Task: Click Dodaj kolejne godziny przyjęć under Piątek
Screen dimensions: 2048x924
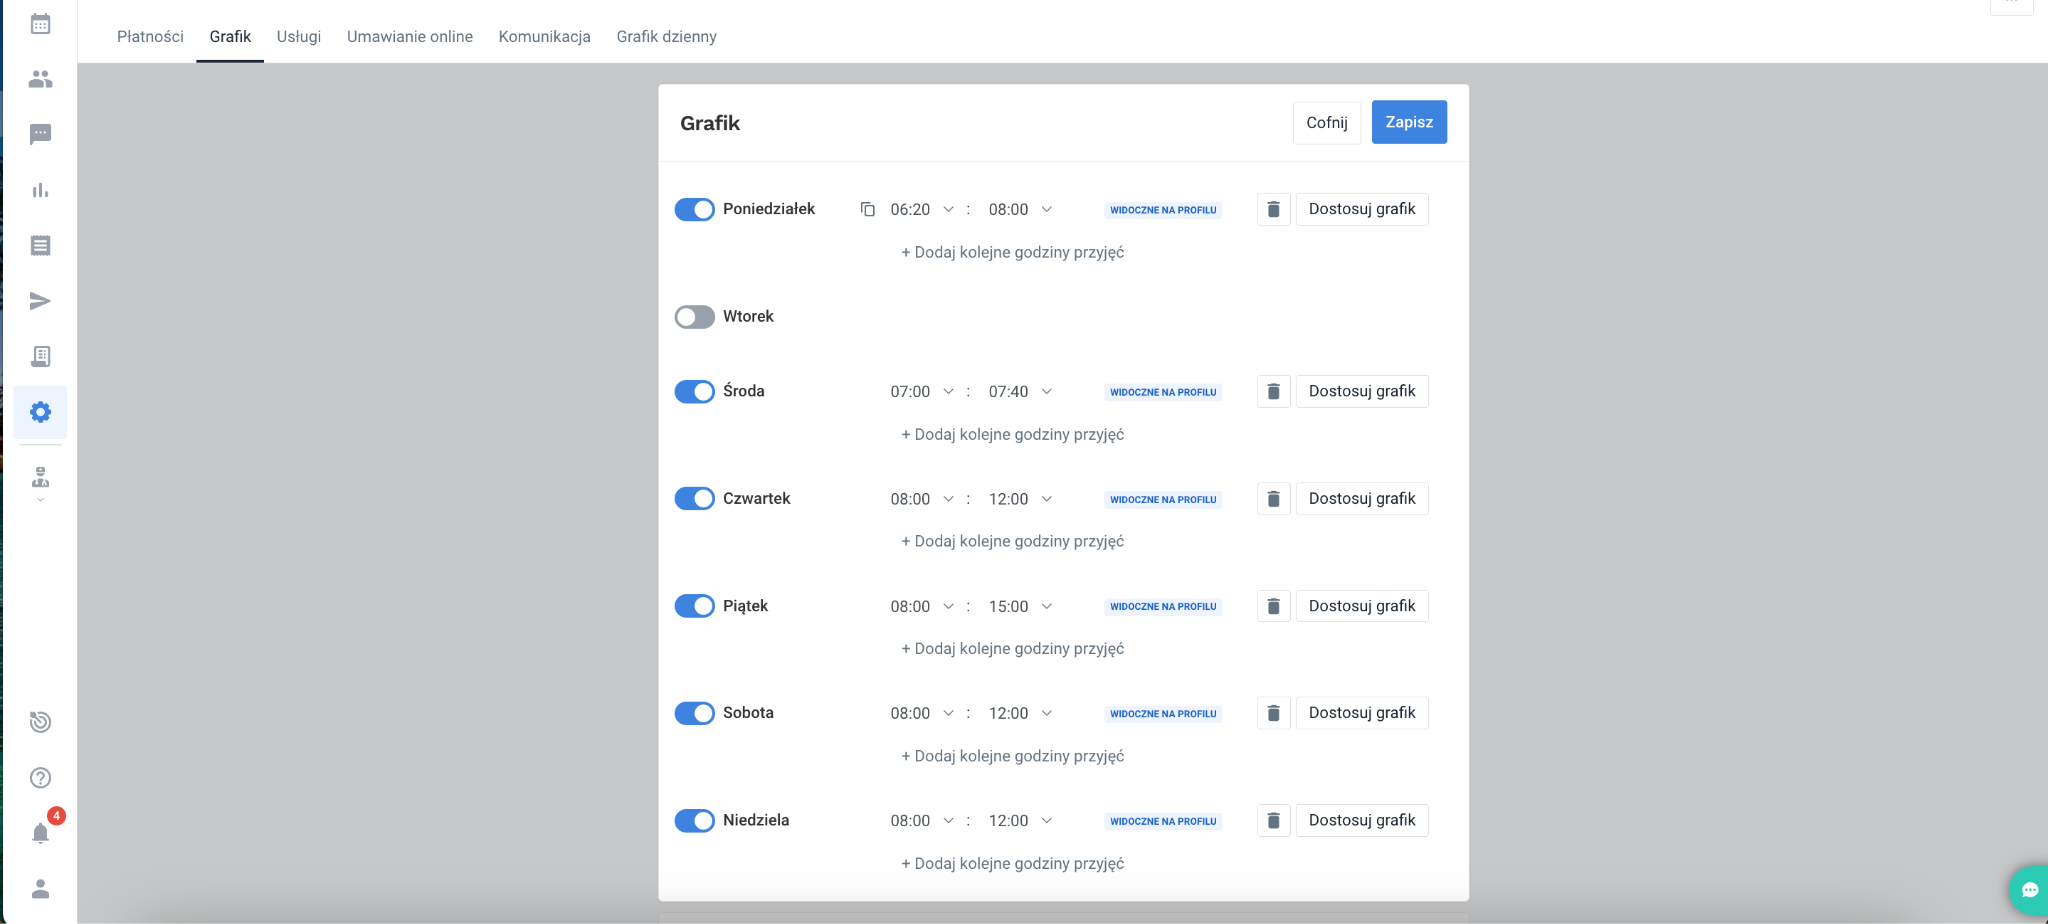Action: point(1012,648)
